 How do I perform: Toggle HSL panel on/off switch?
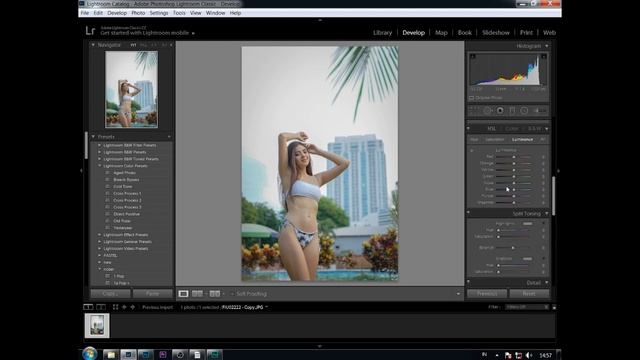469,129
